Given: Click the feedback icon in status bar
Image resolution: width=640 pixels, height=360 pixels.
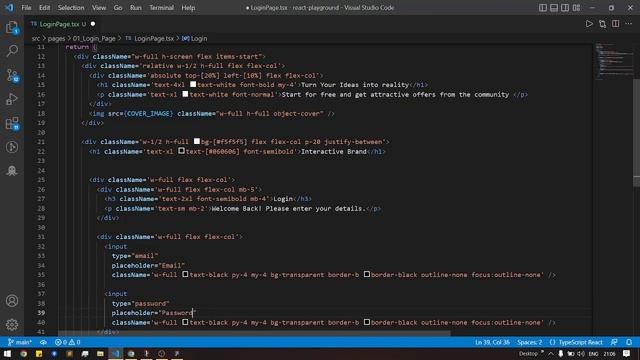Looking at the screenshot, I should pos(614,342).
